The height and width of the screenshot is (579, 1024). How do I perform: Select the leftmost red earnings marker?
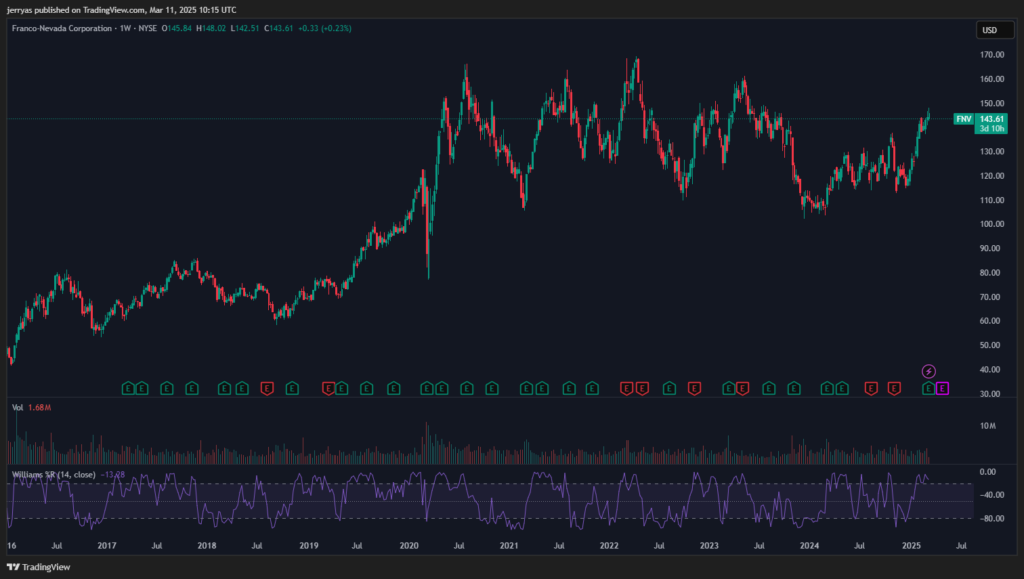(267, 387)
